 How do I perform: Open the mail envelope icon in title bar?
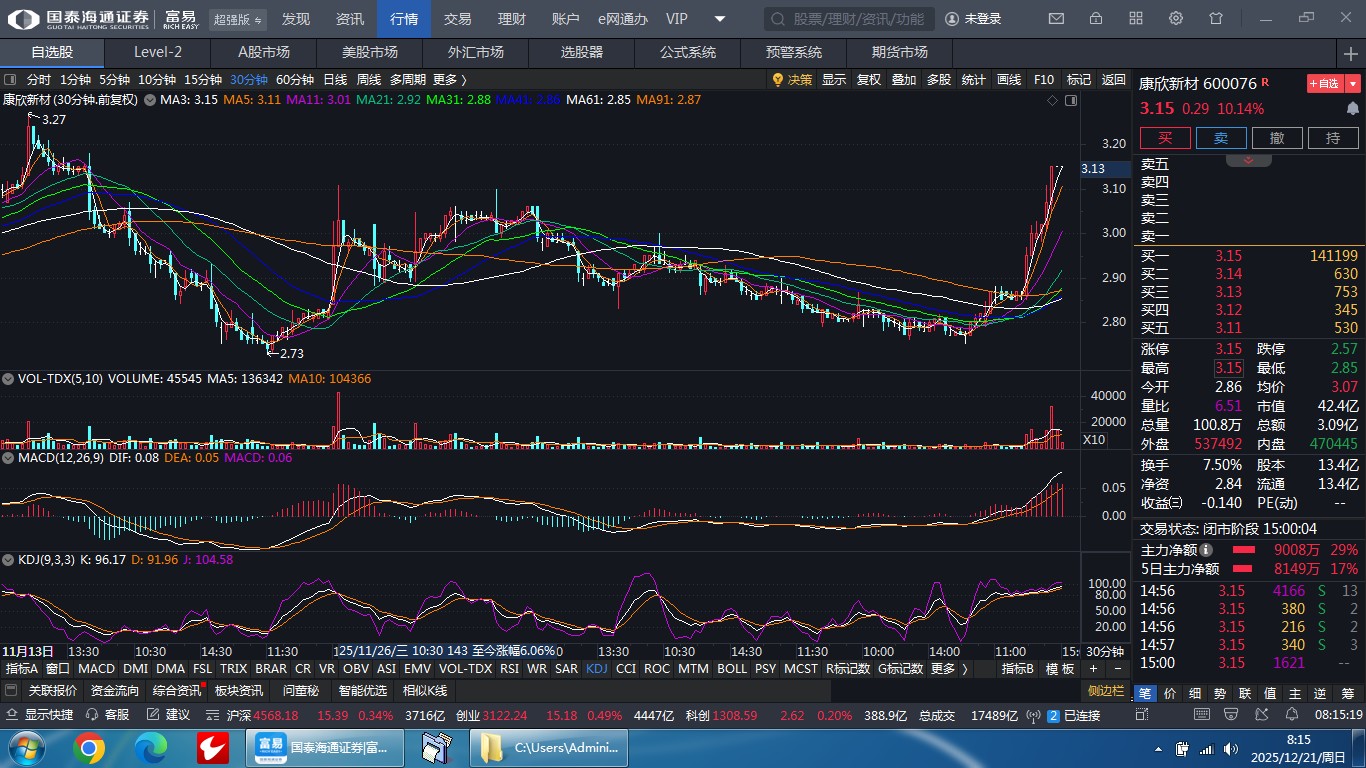point(1056,19)
